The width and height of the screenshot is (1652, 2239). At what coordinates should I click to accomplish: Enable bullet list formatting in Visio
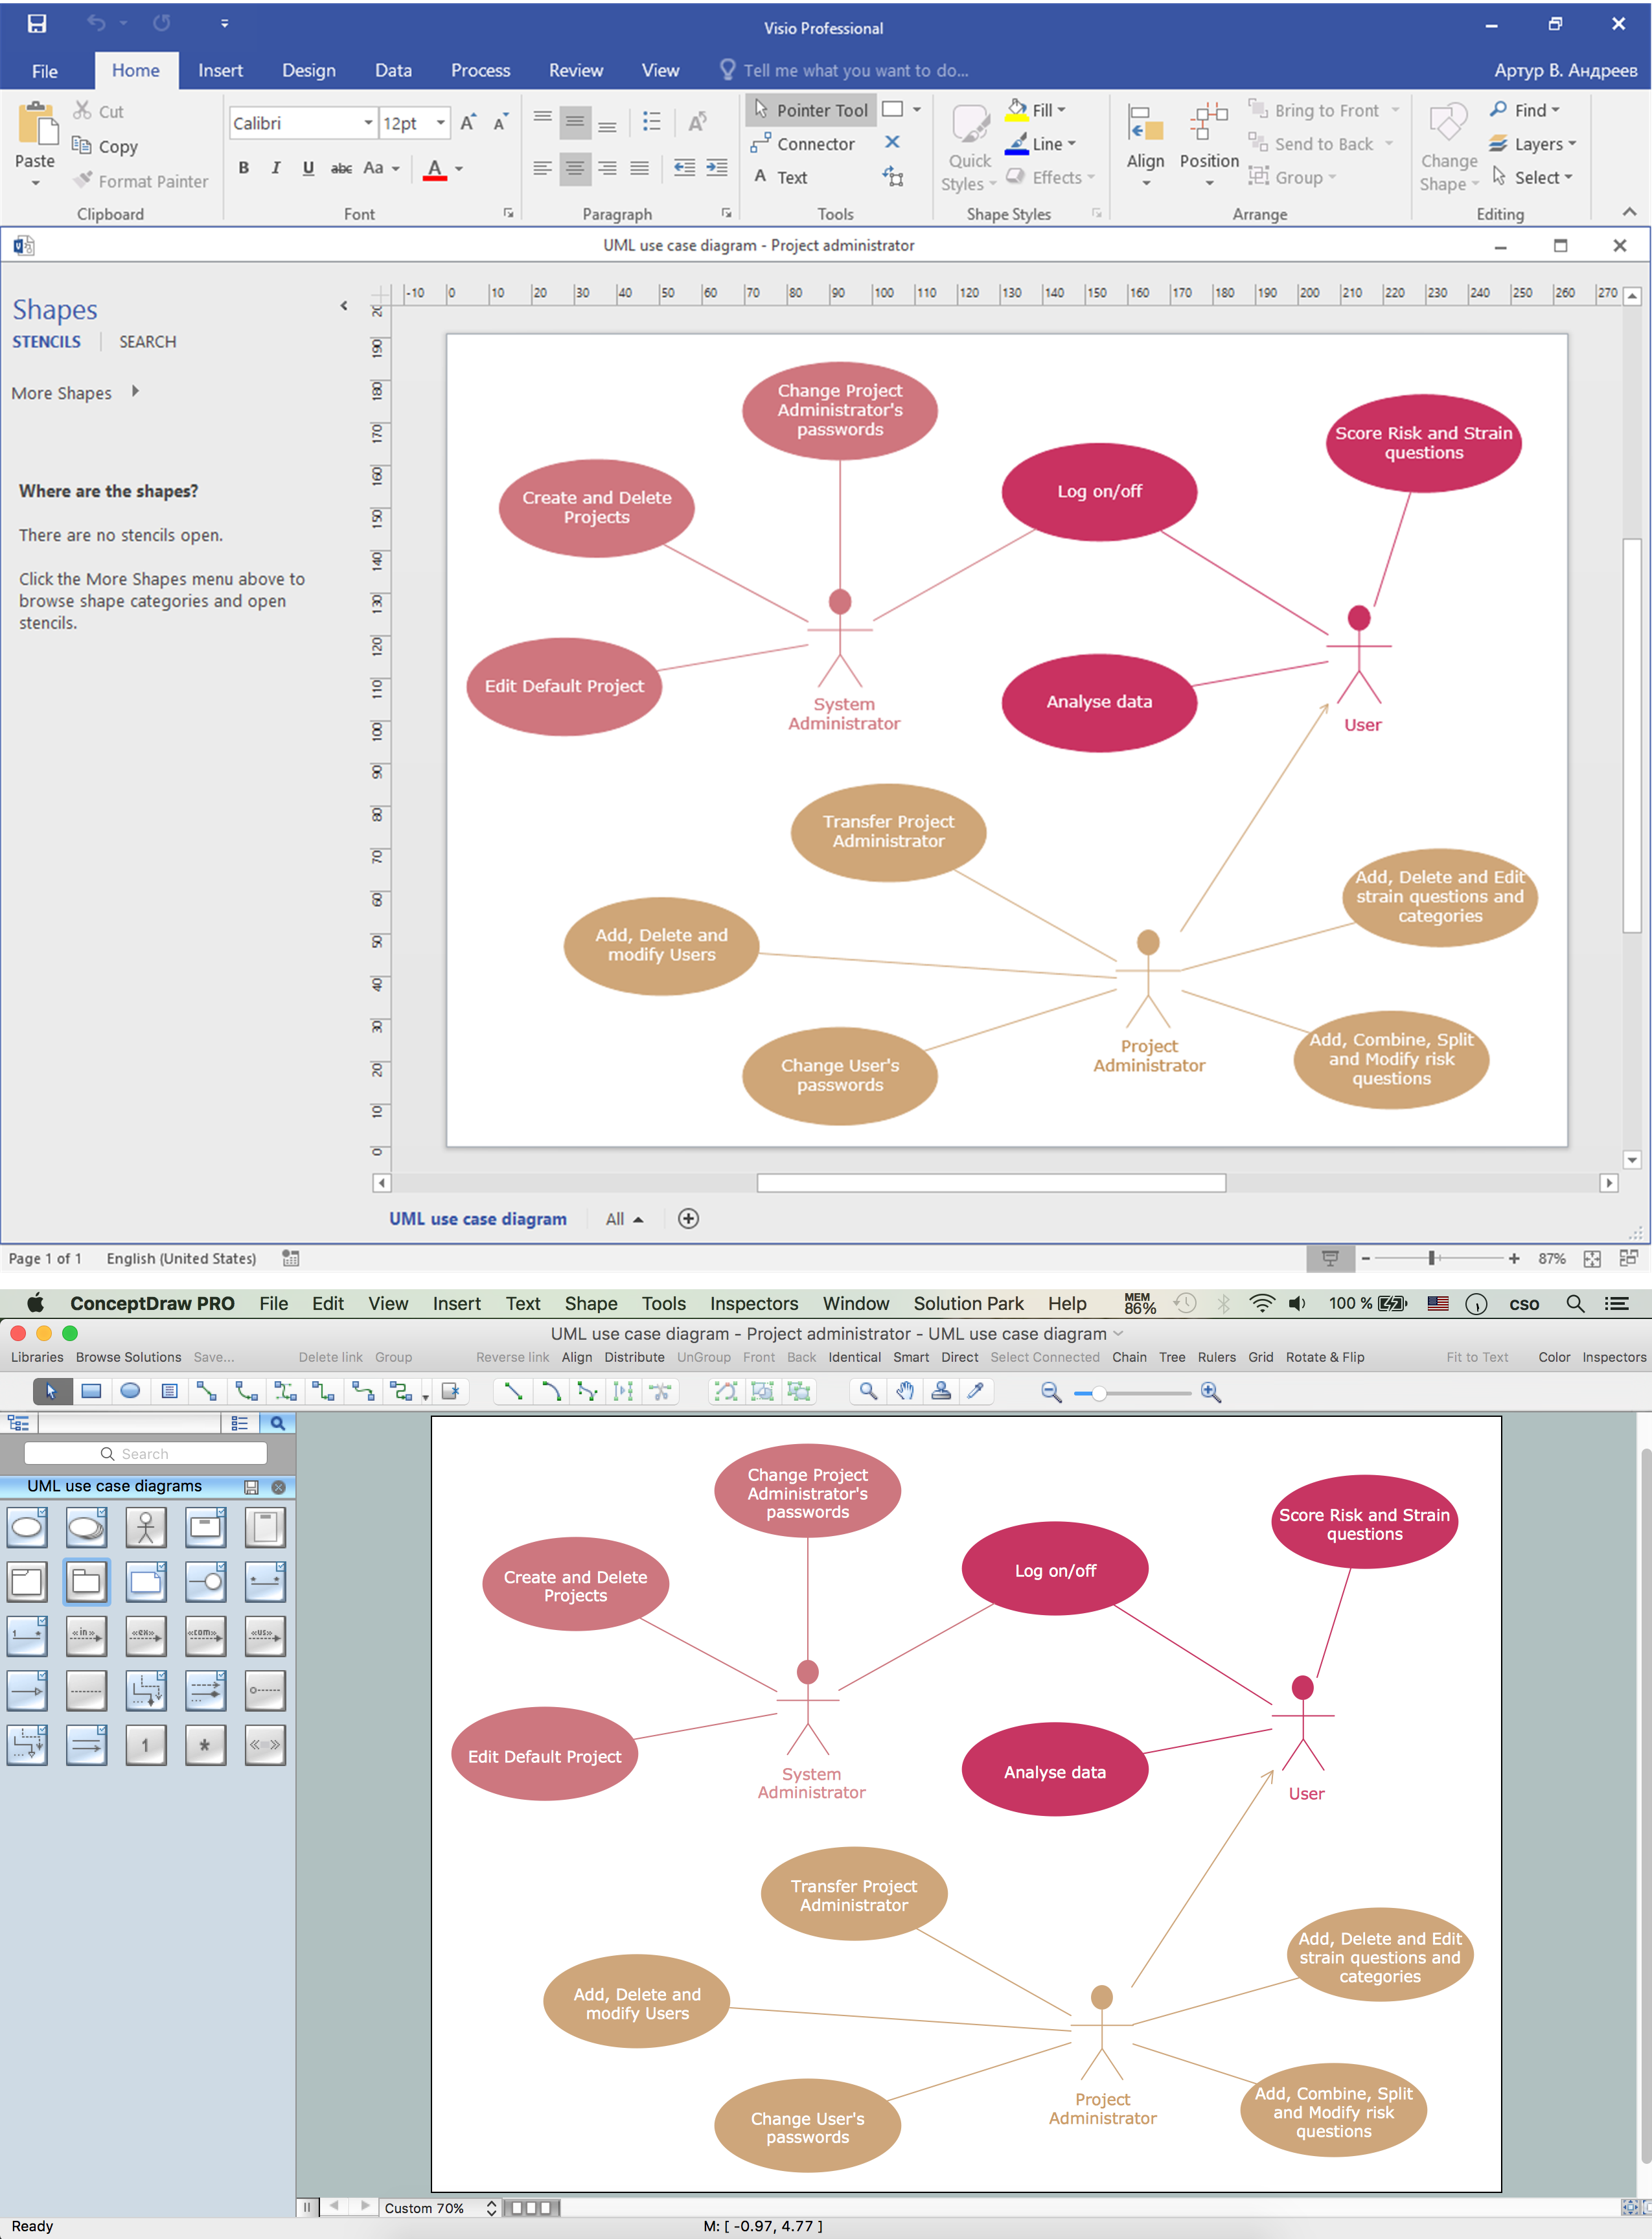click(652, 121)
